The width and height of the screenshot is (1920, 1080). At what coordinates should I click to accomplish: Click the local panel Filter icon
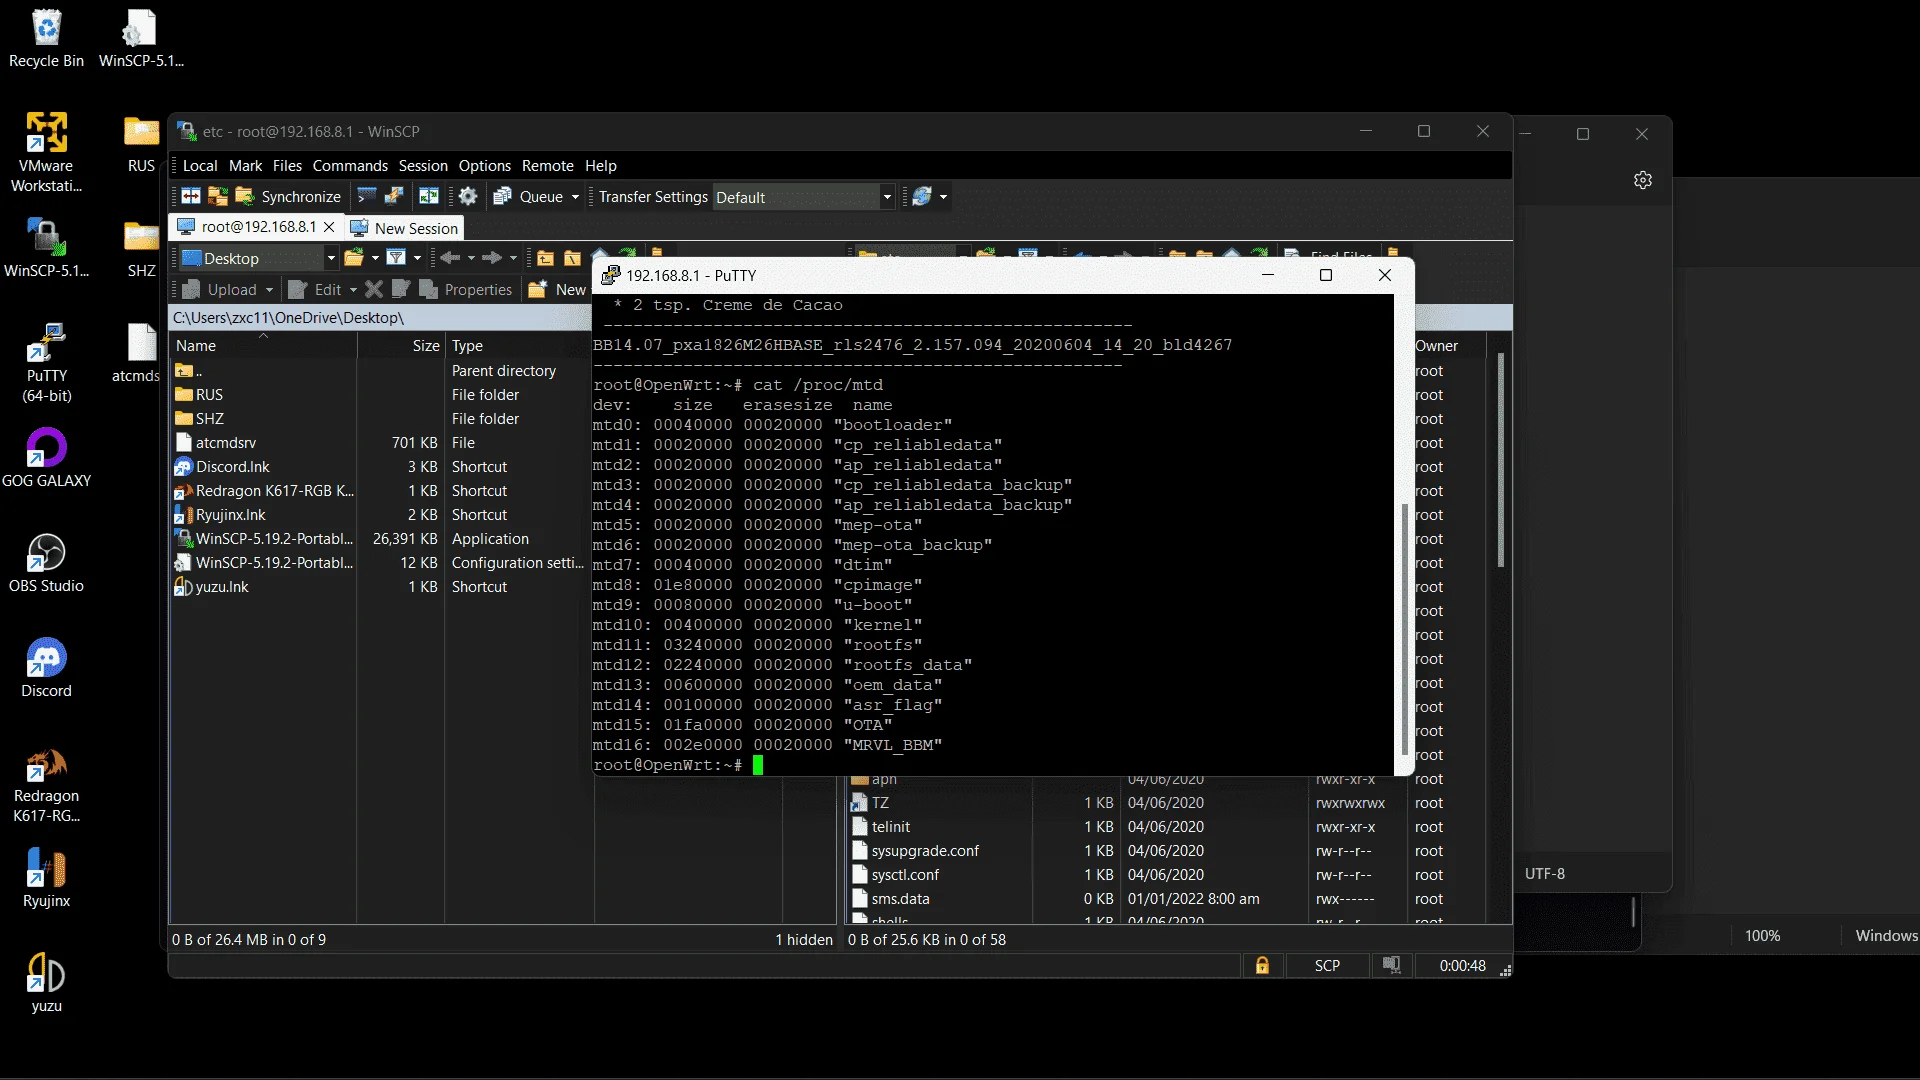pos(396,258)
